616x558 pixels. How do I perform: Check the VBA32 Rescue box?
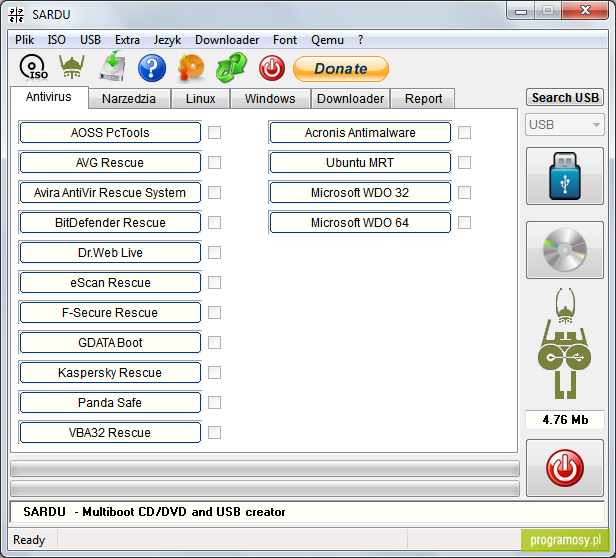coord(214,432)
